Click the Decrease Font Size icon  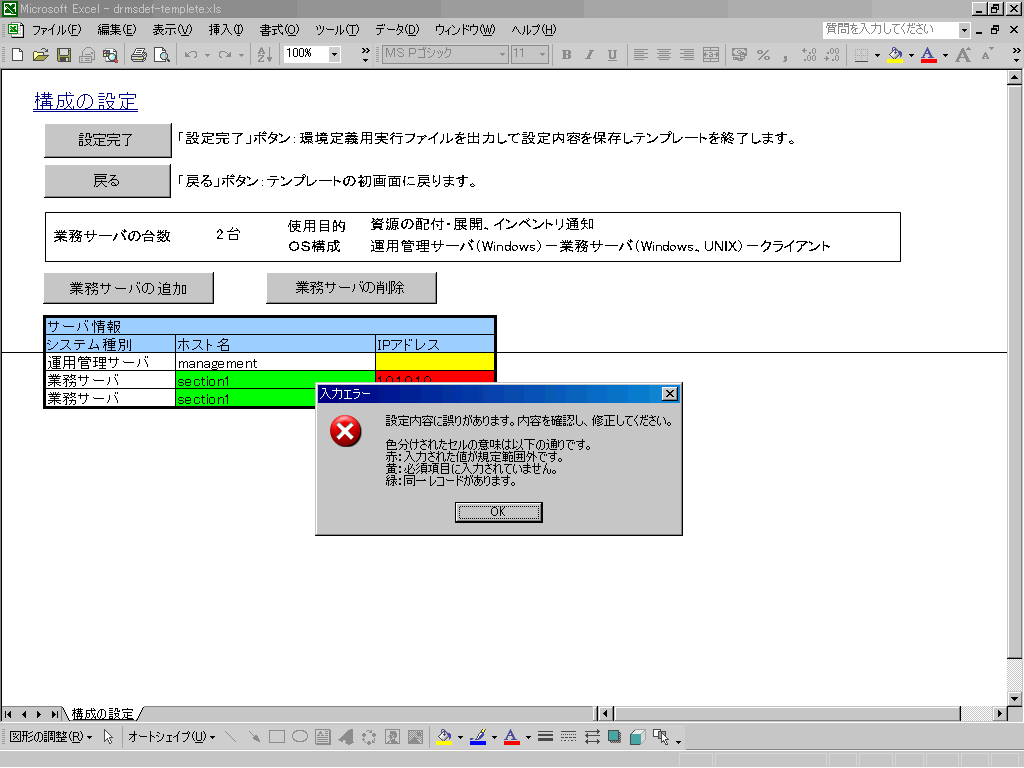pyautogui.click(x=986, y=55)
